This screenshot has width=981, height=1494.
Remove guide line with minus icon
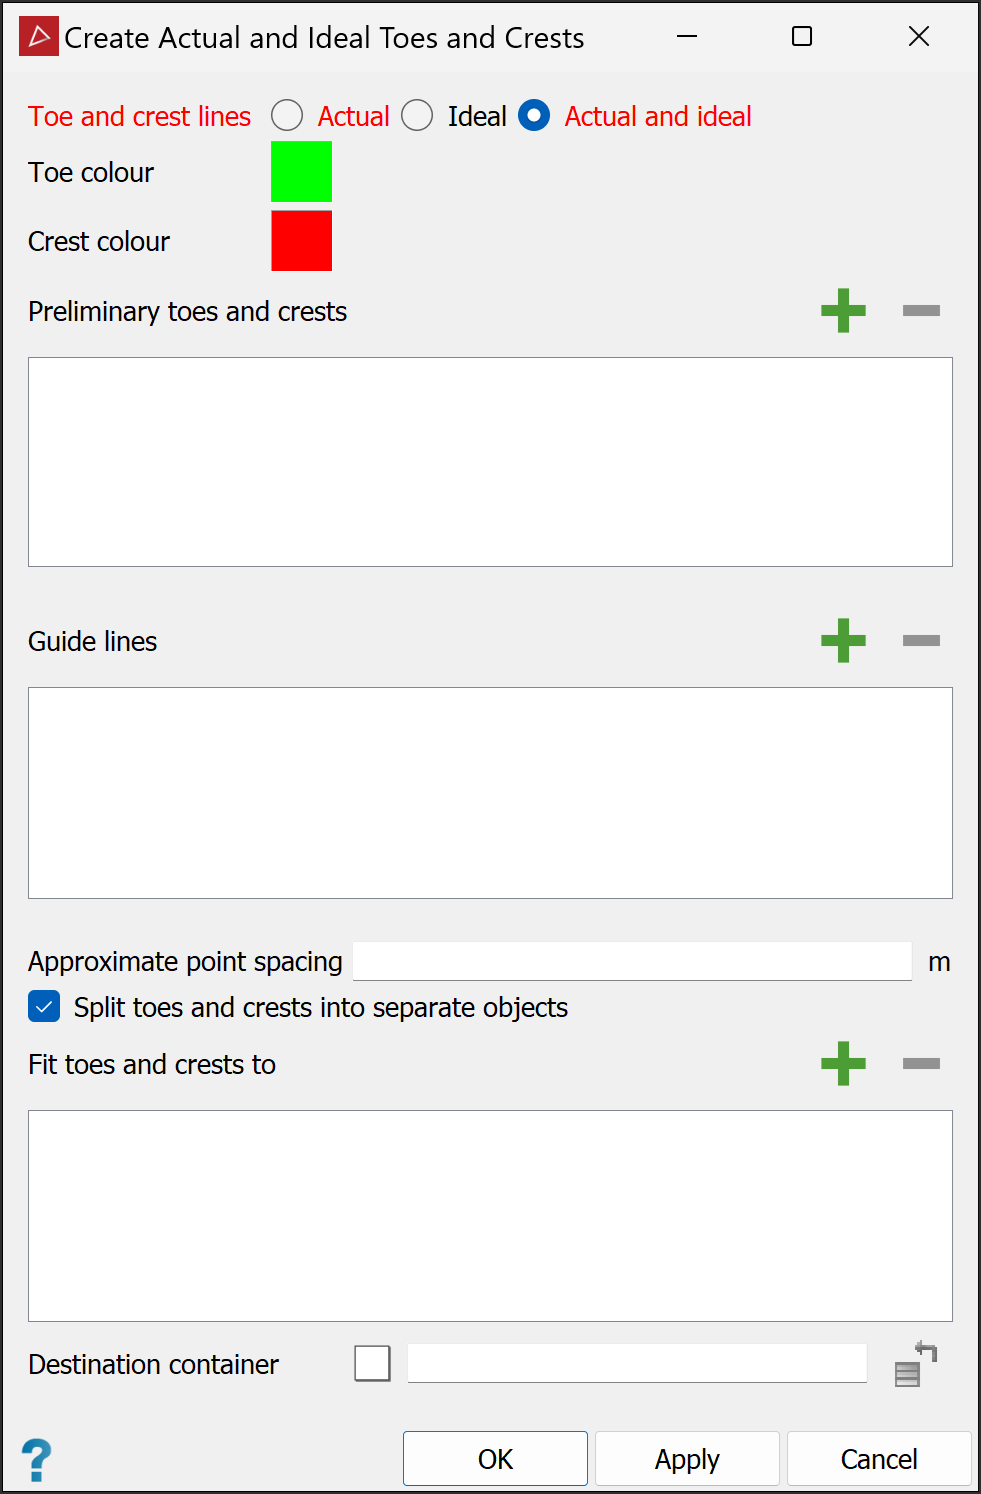coord(921,641)
